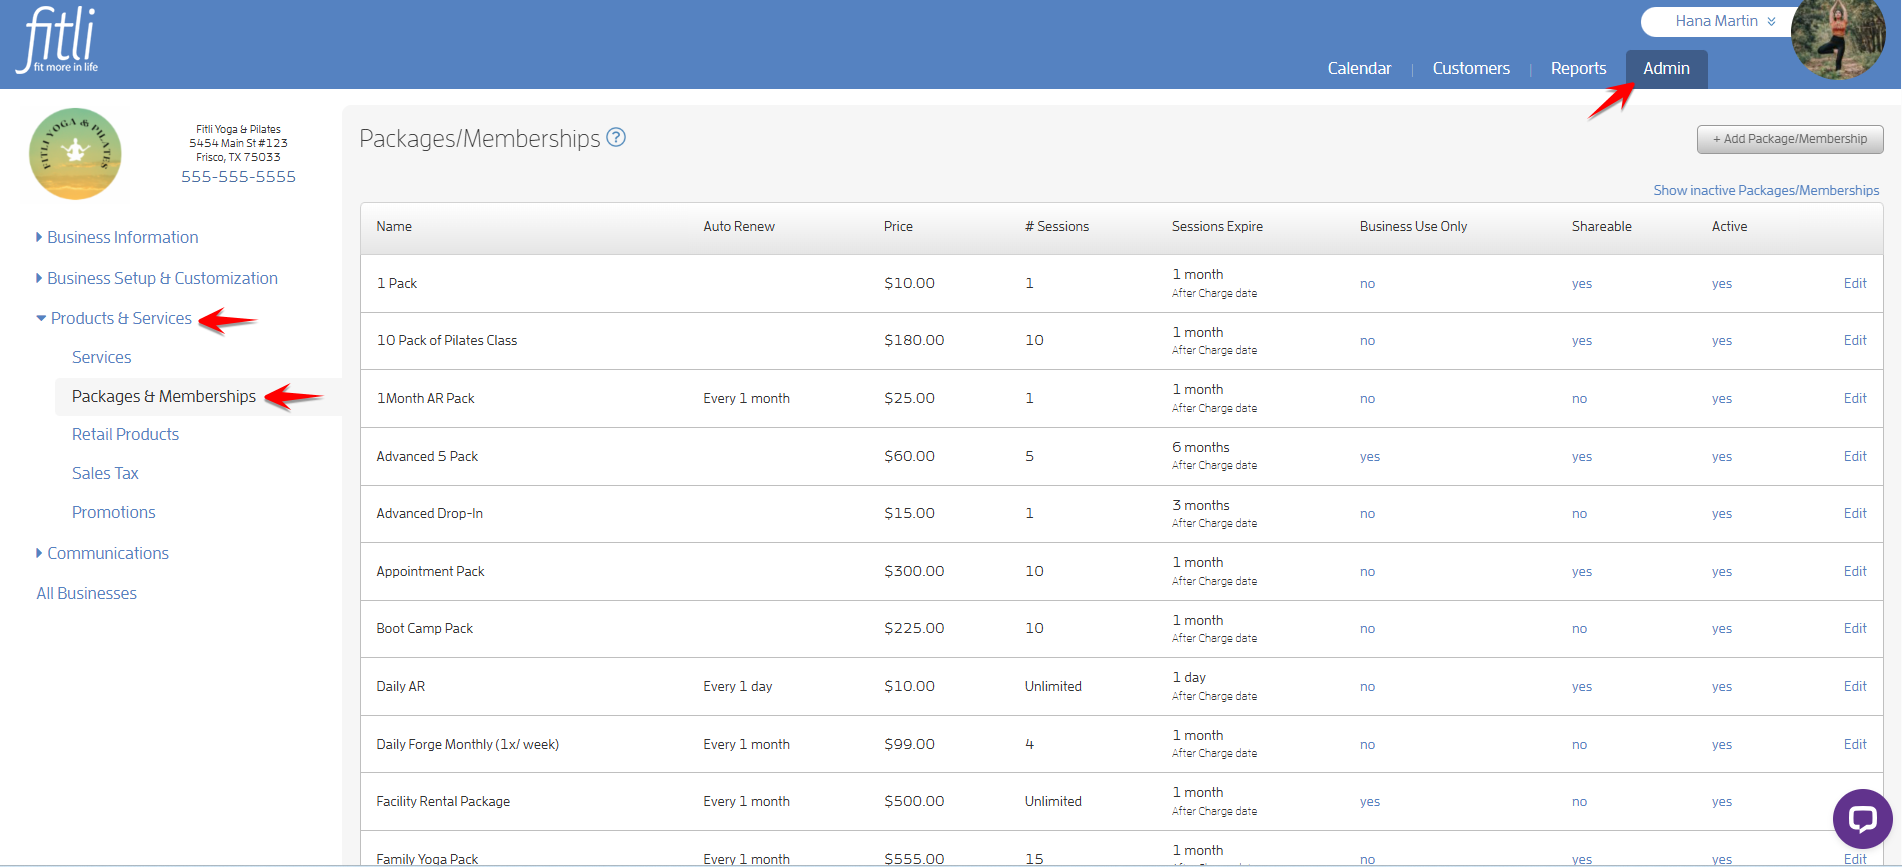Click the Boot Camp Pack name

tap(424, 628)
